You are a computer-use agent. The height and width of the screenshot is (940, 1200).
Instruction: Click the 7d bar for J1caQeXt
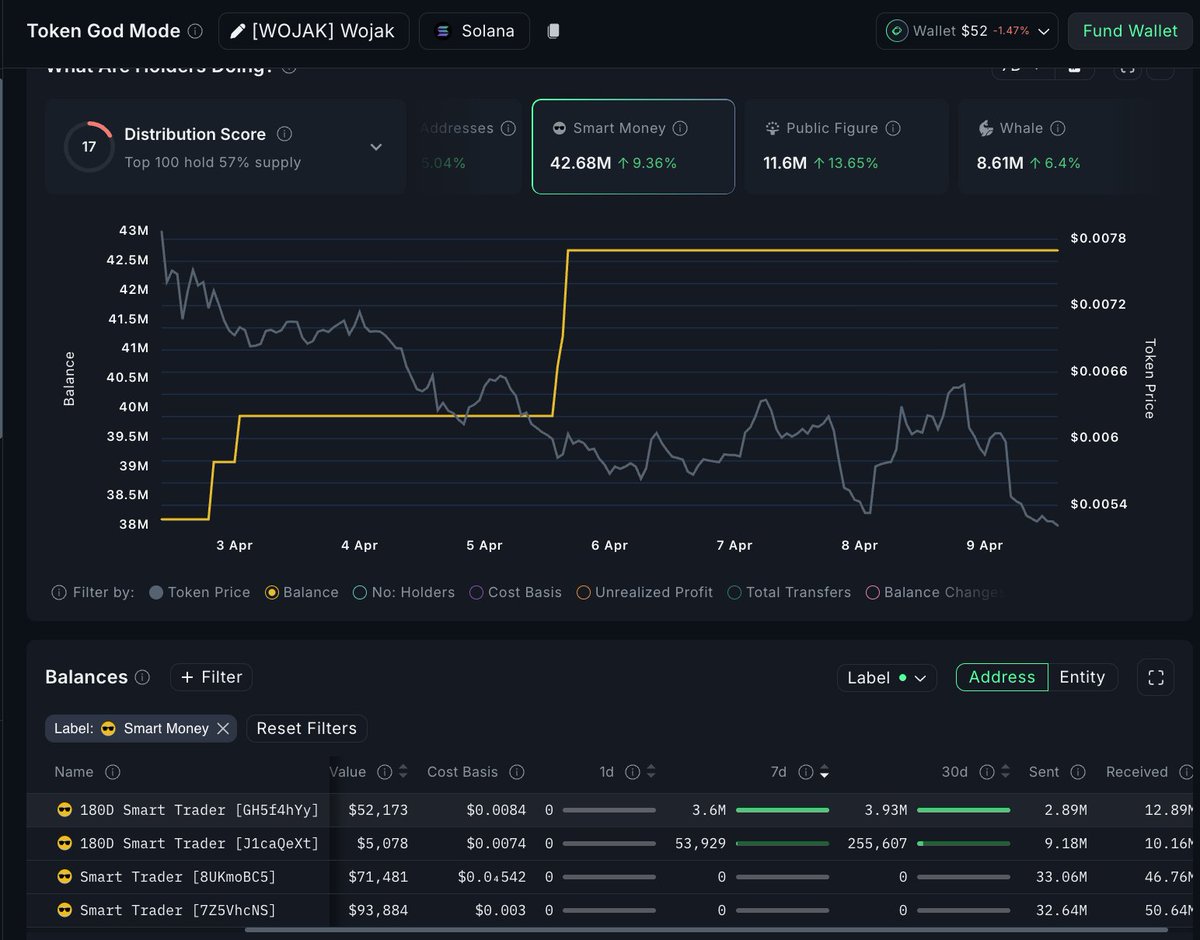coord(782,844)
